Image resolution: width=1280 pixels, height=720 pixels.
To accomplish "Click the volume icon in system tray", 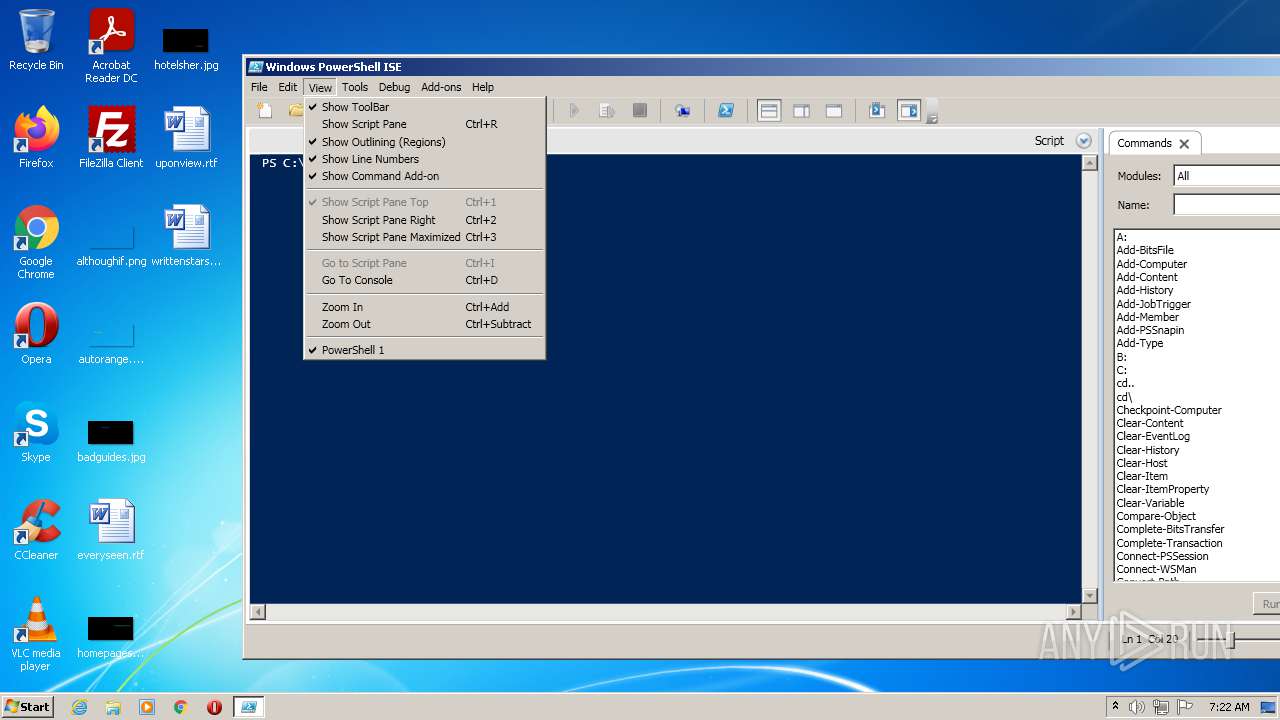I will 1137,707.
